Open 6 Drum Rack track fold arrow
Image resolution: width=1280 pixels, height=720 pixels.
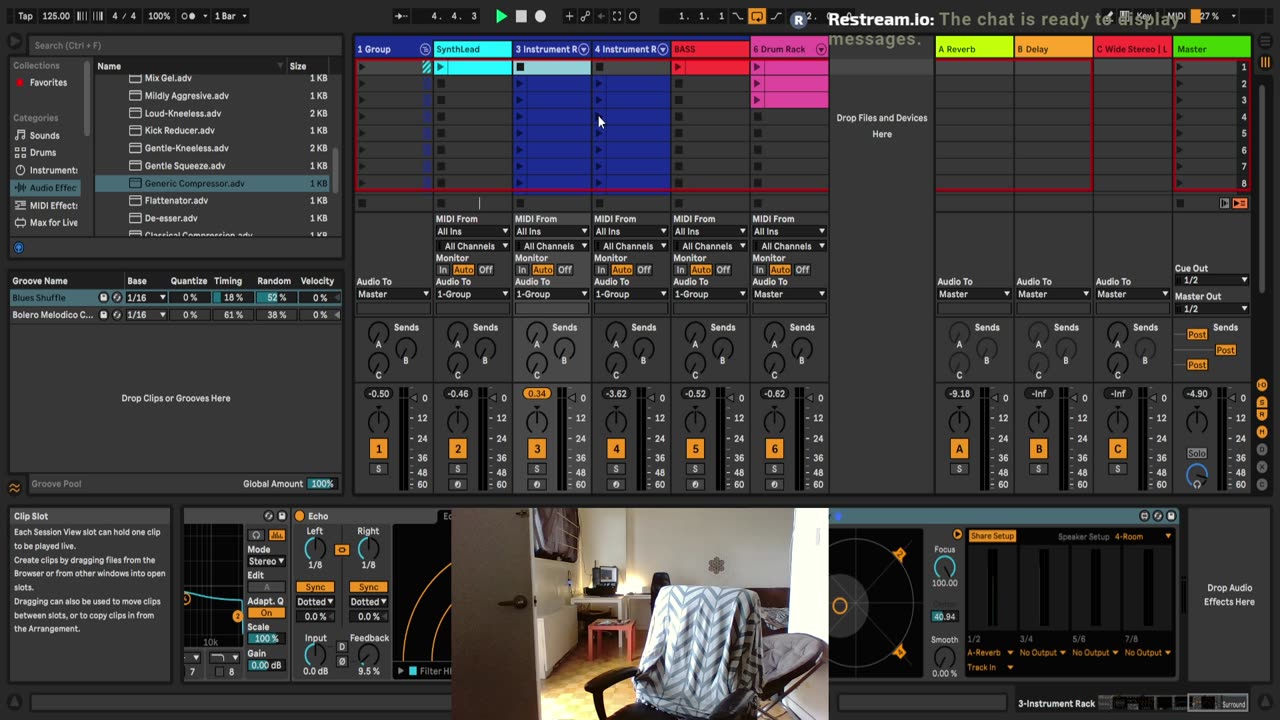tap(821, 49)
